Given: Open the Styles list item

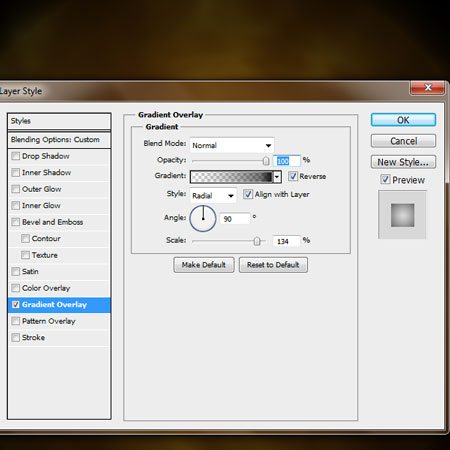Looking at the screenshot, I should pos(59,121).
